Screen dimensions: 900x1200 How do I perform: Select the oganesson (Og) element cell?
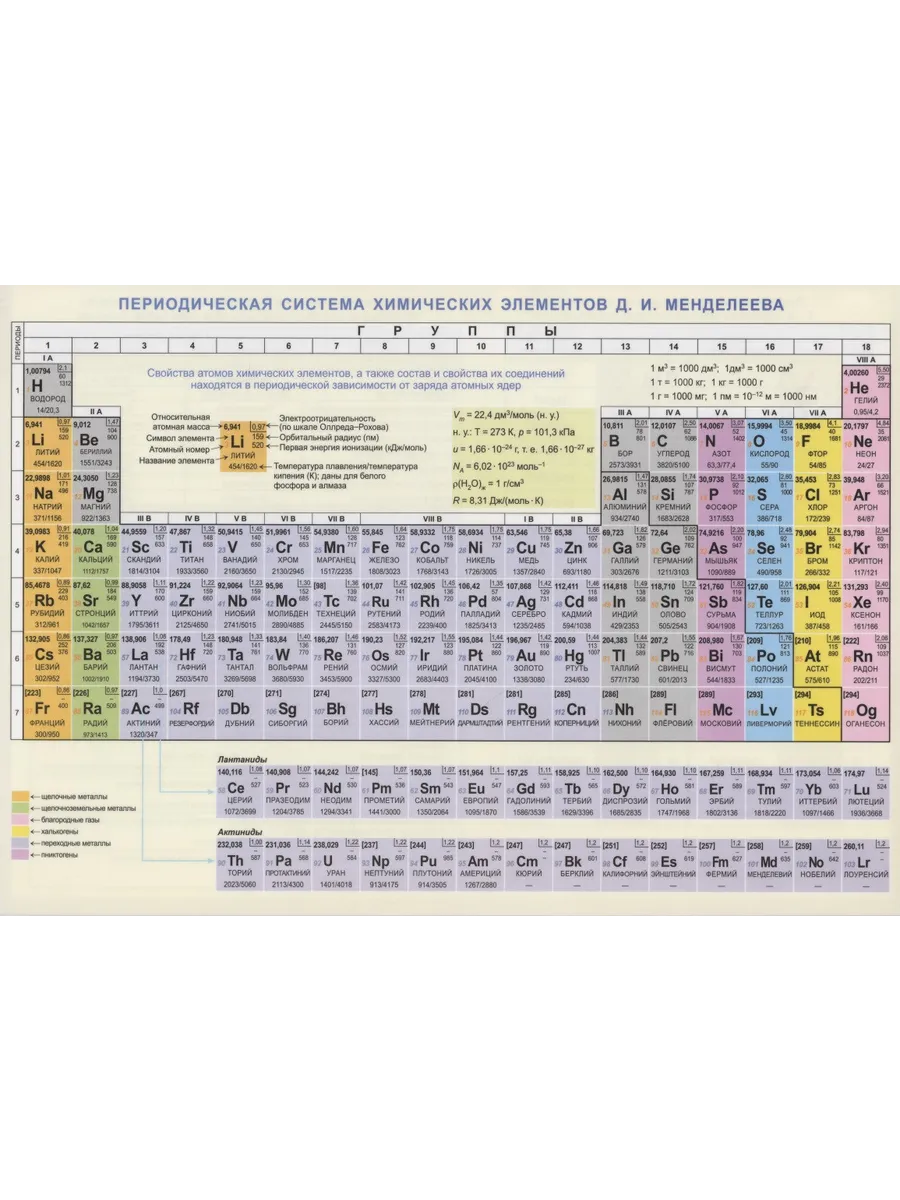(x=865, y=711)
